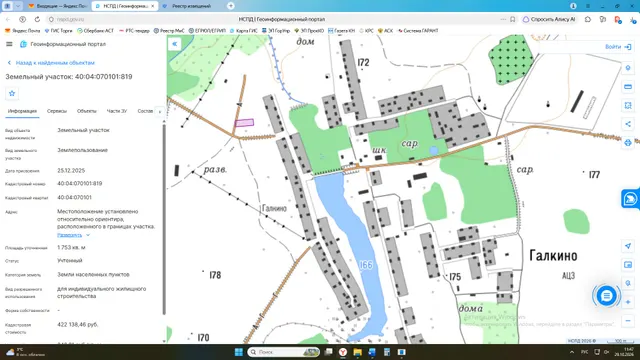Open the base map switcher icon
The height and width of the screenshot is (360, 640).
pos(628,265)
